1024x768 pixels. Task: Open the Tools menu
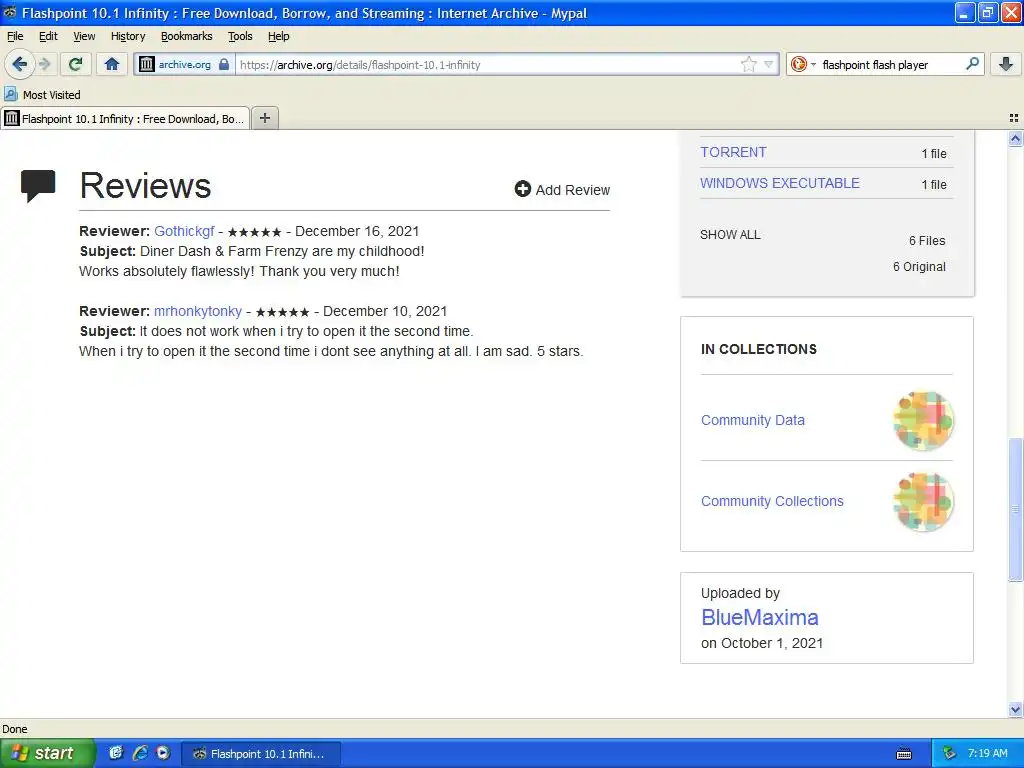tap(240, 36)
